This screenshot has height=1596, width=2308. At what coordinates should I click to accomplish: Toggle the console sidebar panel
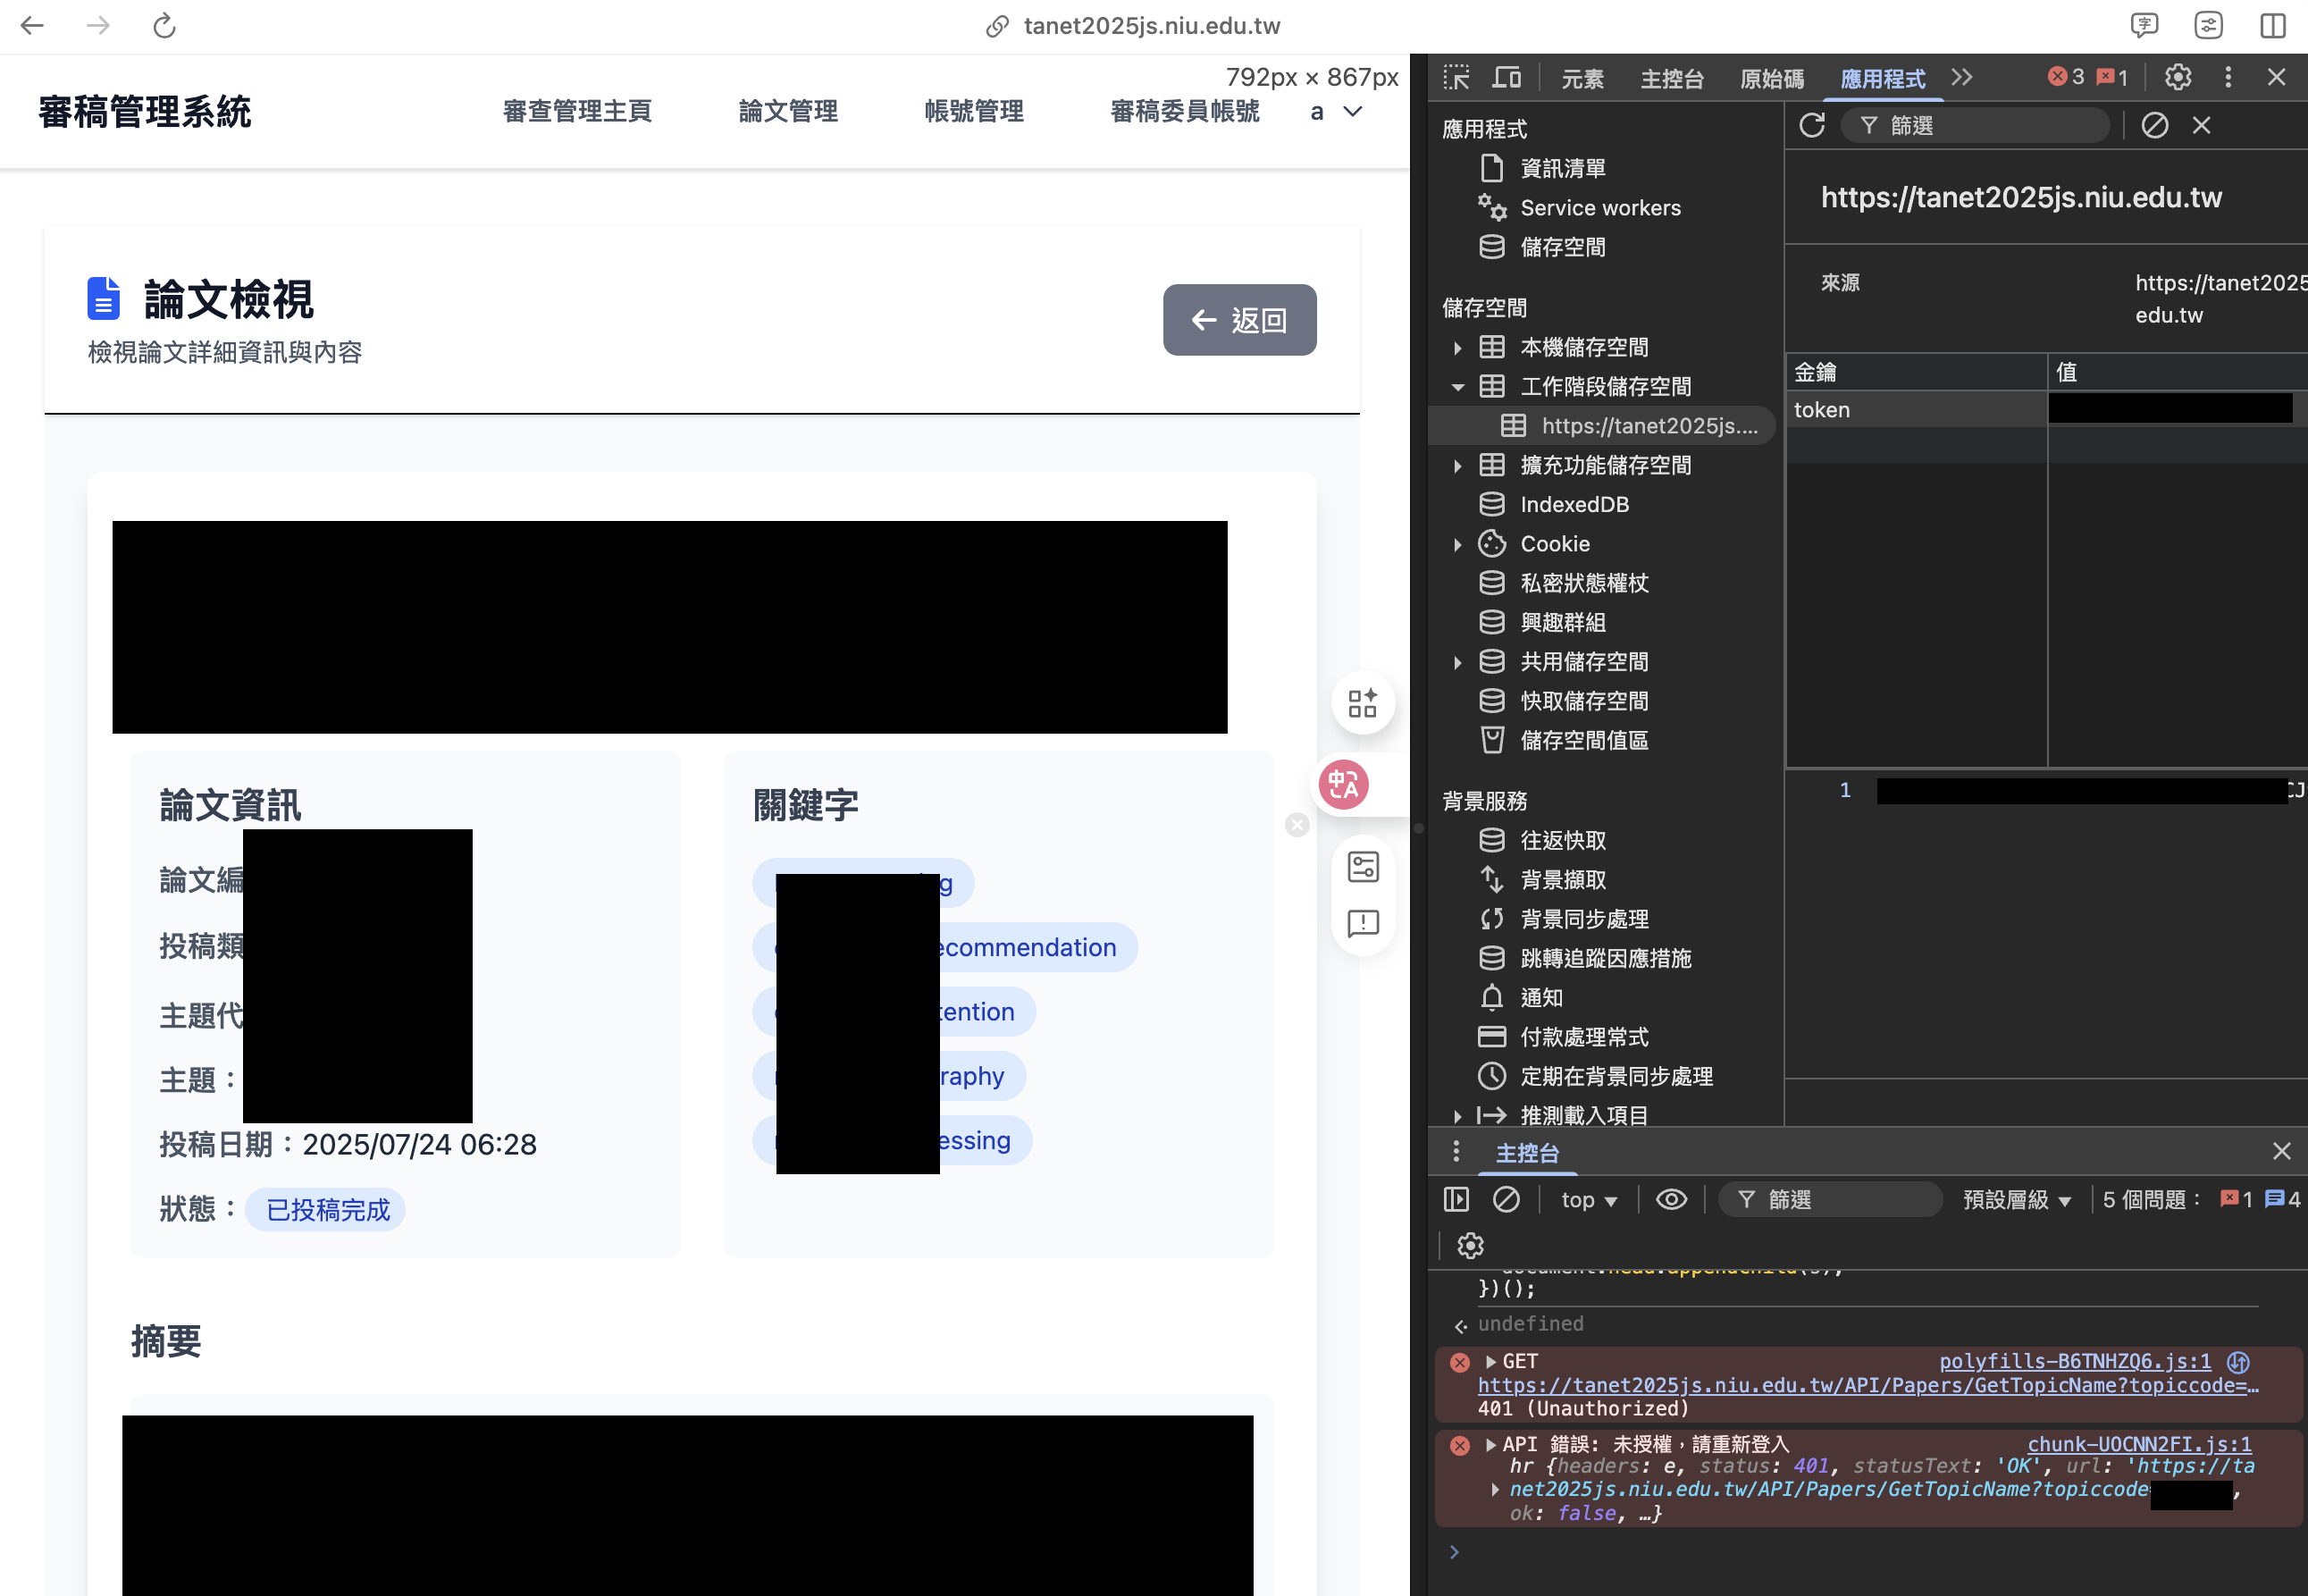[1456, 1199]
